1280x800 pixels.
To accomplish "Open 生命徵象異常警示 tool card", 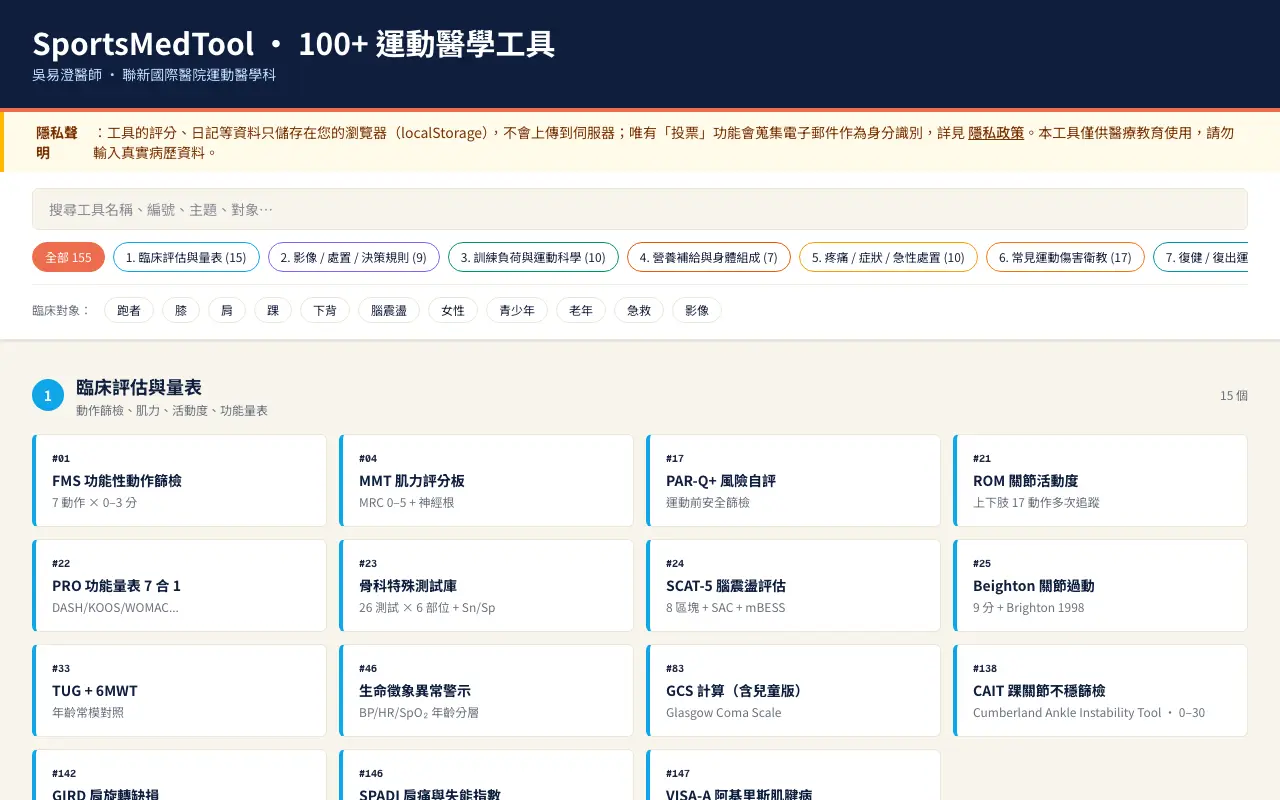I will (487, 690).
